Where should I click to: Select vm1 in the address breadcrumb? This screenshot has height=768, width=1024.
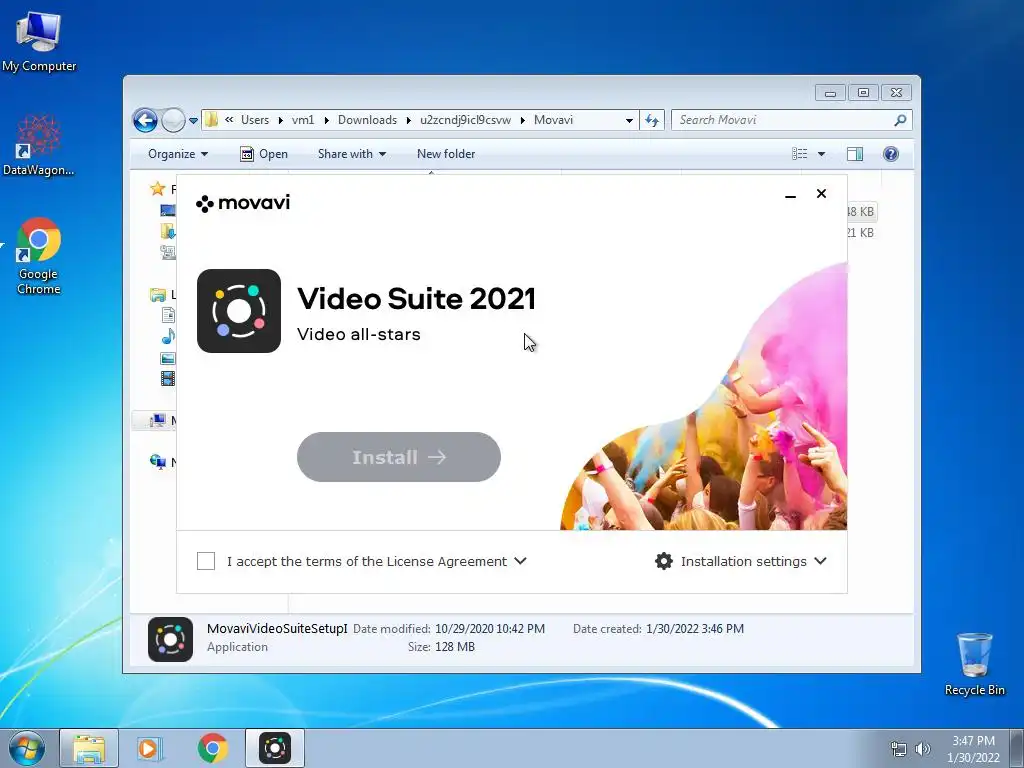(302, 120)
